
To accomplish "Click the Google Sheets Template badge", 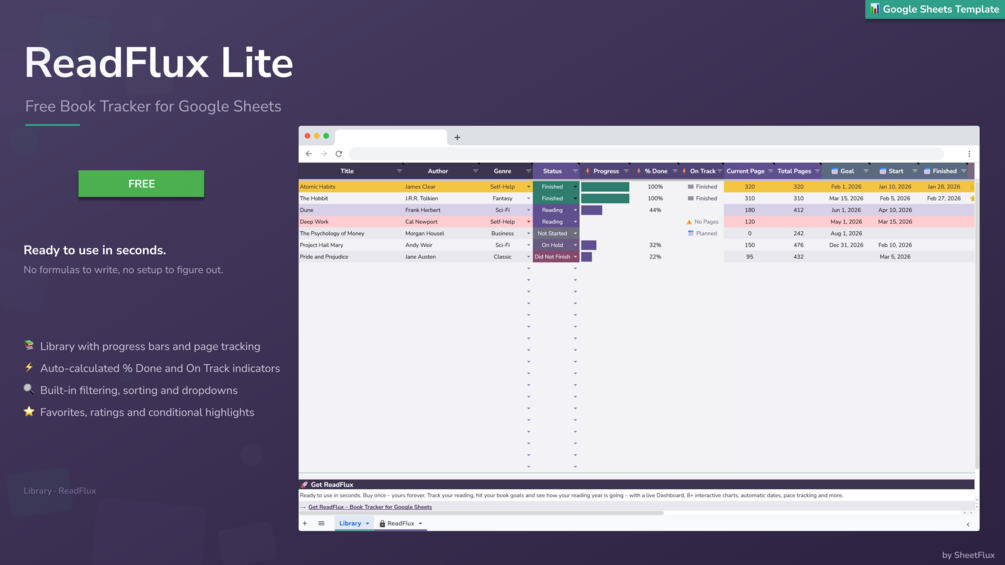I will (x=935, y=9).
